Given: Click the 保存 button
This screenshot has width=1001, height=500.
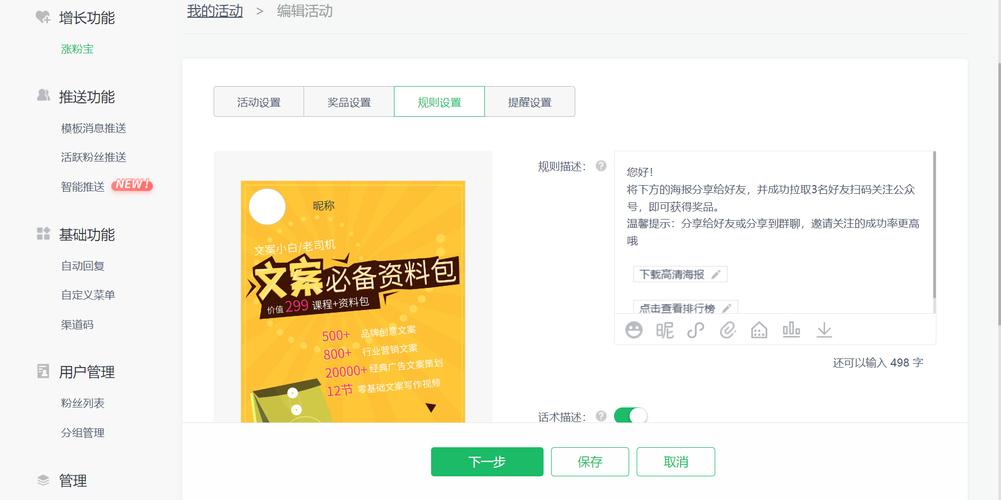Looking at the screenshot, I should pyautogui.click(x=590, y=462).
